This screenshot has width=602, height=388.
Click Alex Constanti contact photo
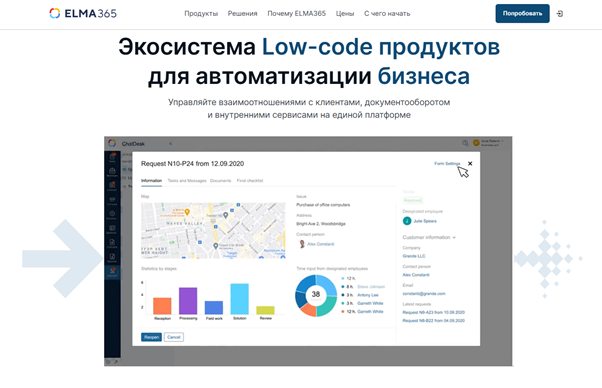[x=302, y=244]
